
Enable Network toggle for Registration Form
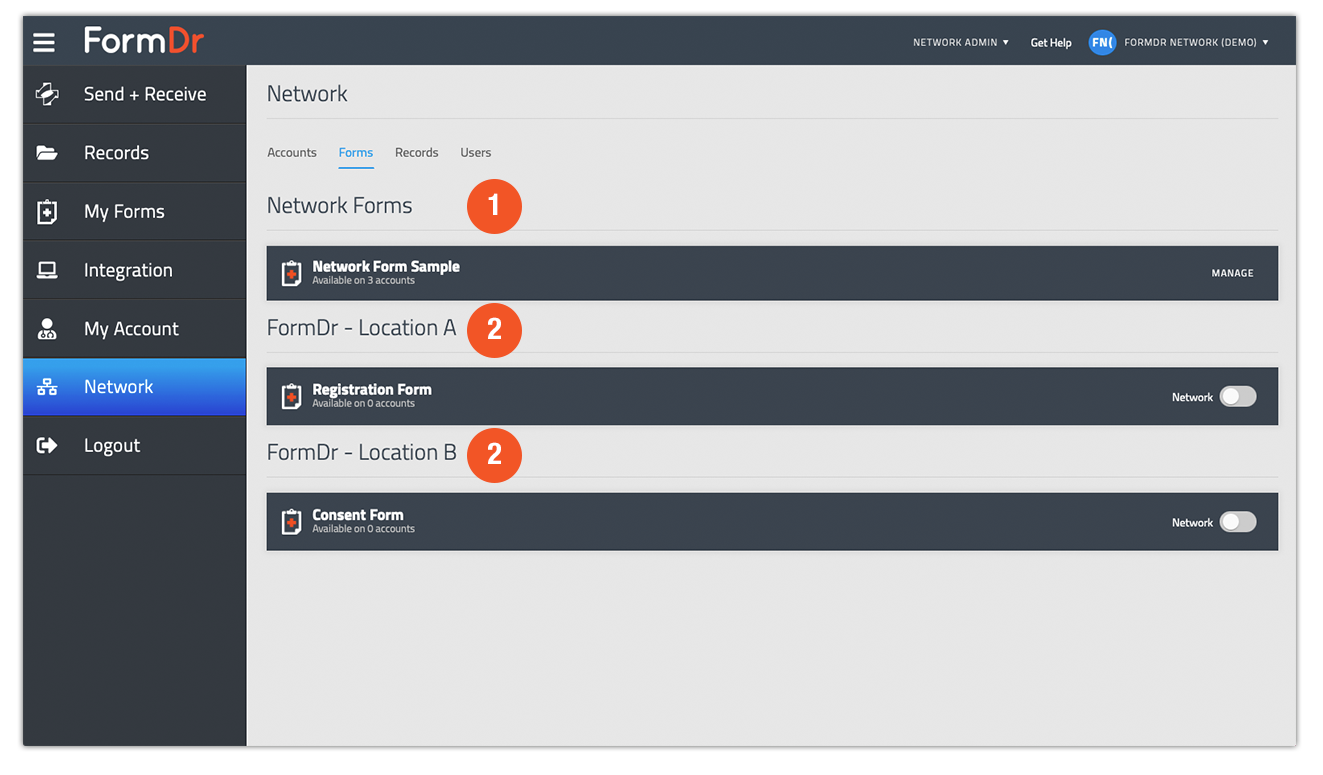1237,396
